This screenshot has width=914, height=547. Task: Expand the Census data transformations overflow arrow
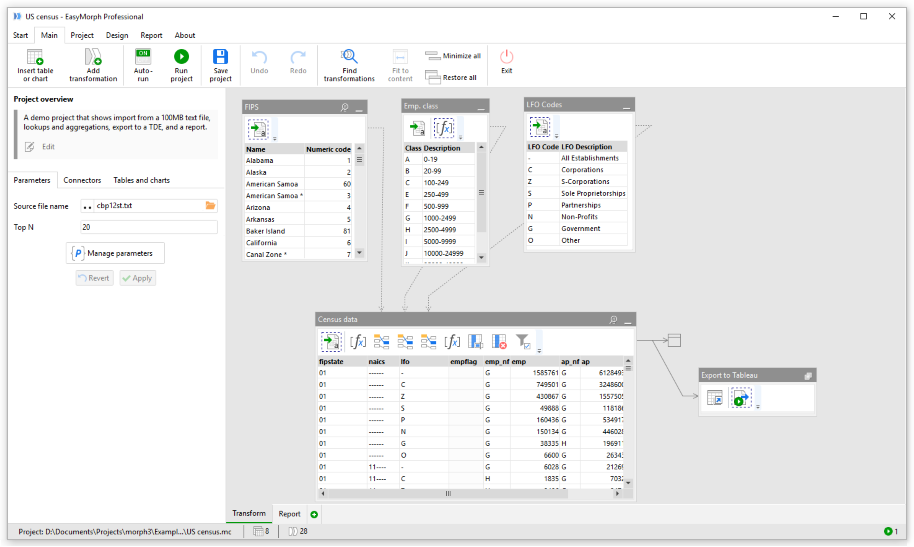point(539,350)
